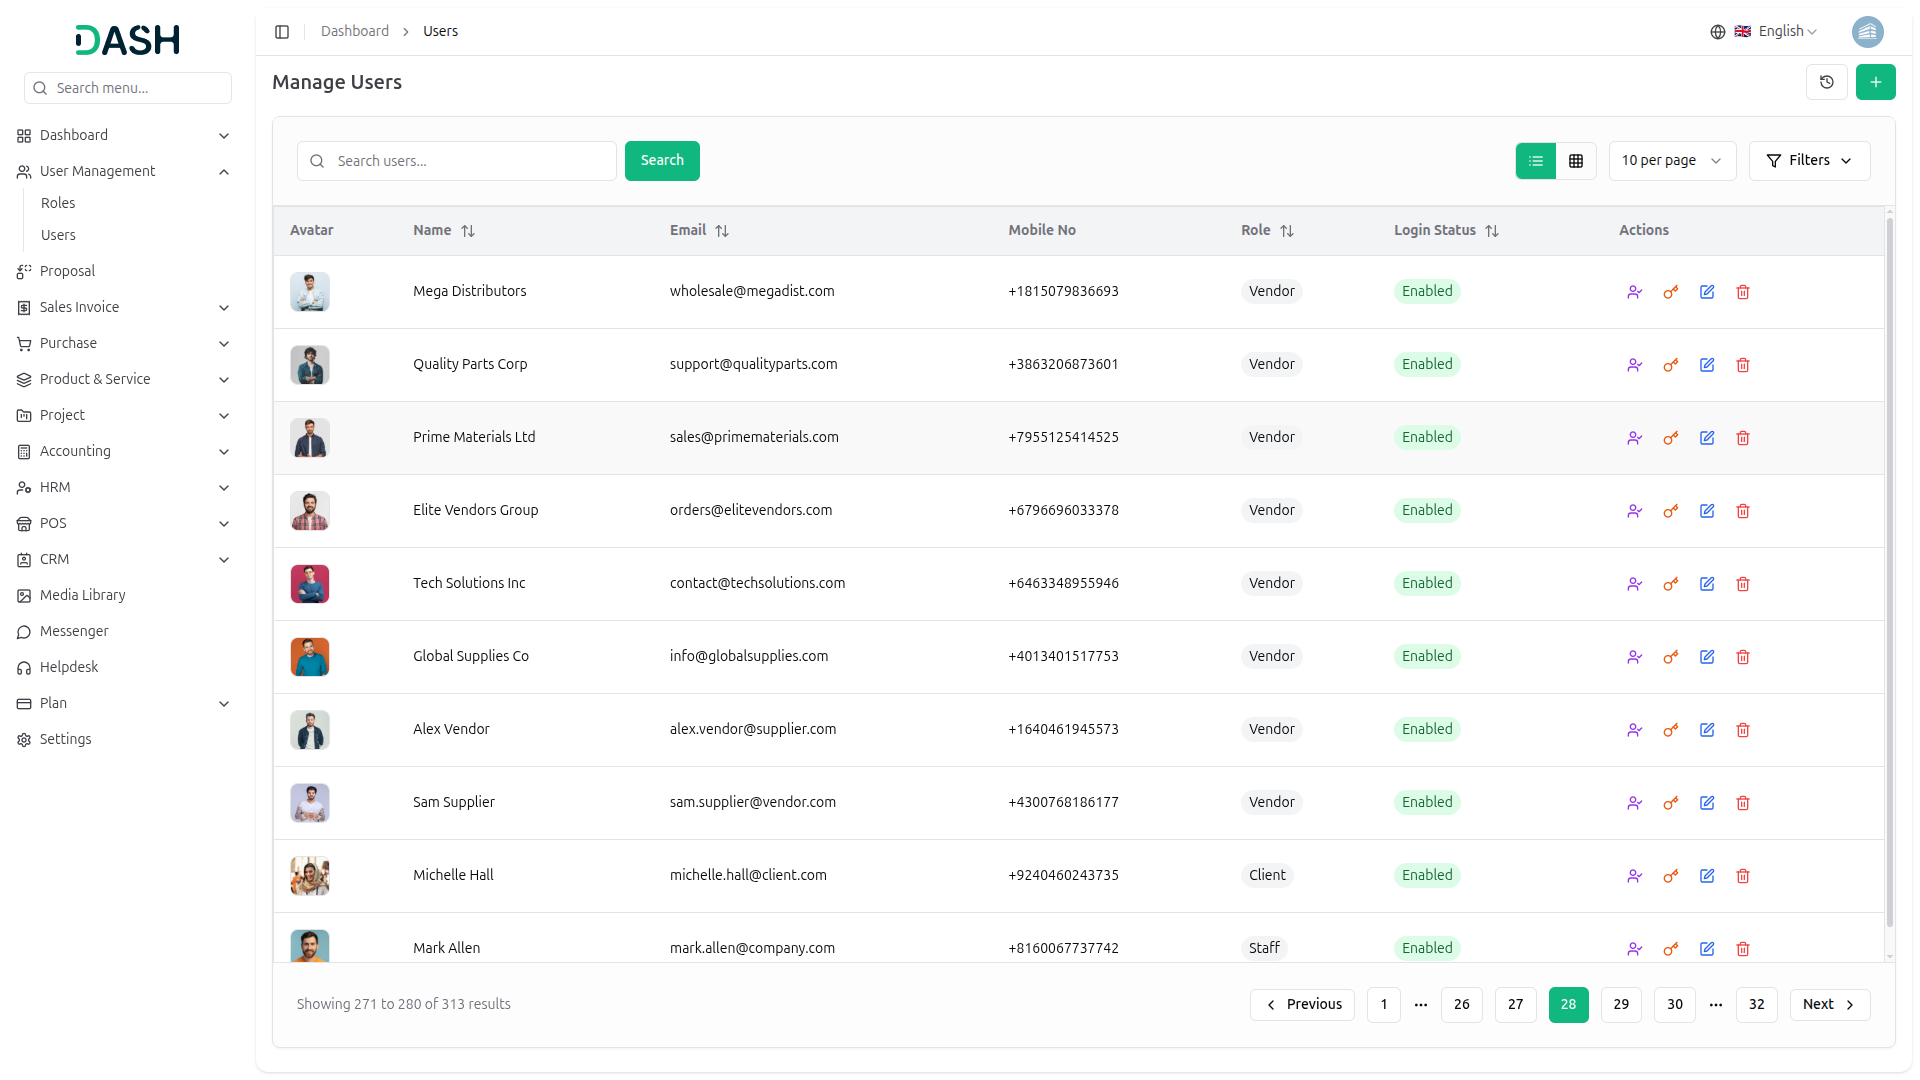Expand the Accounting menu

(124, 452)
